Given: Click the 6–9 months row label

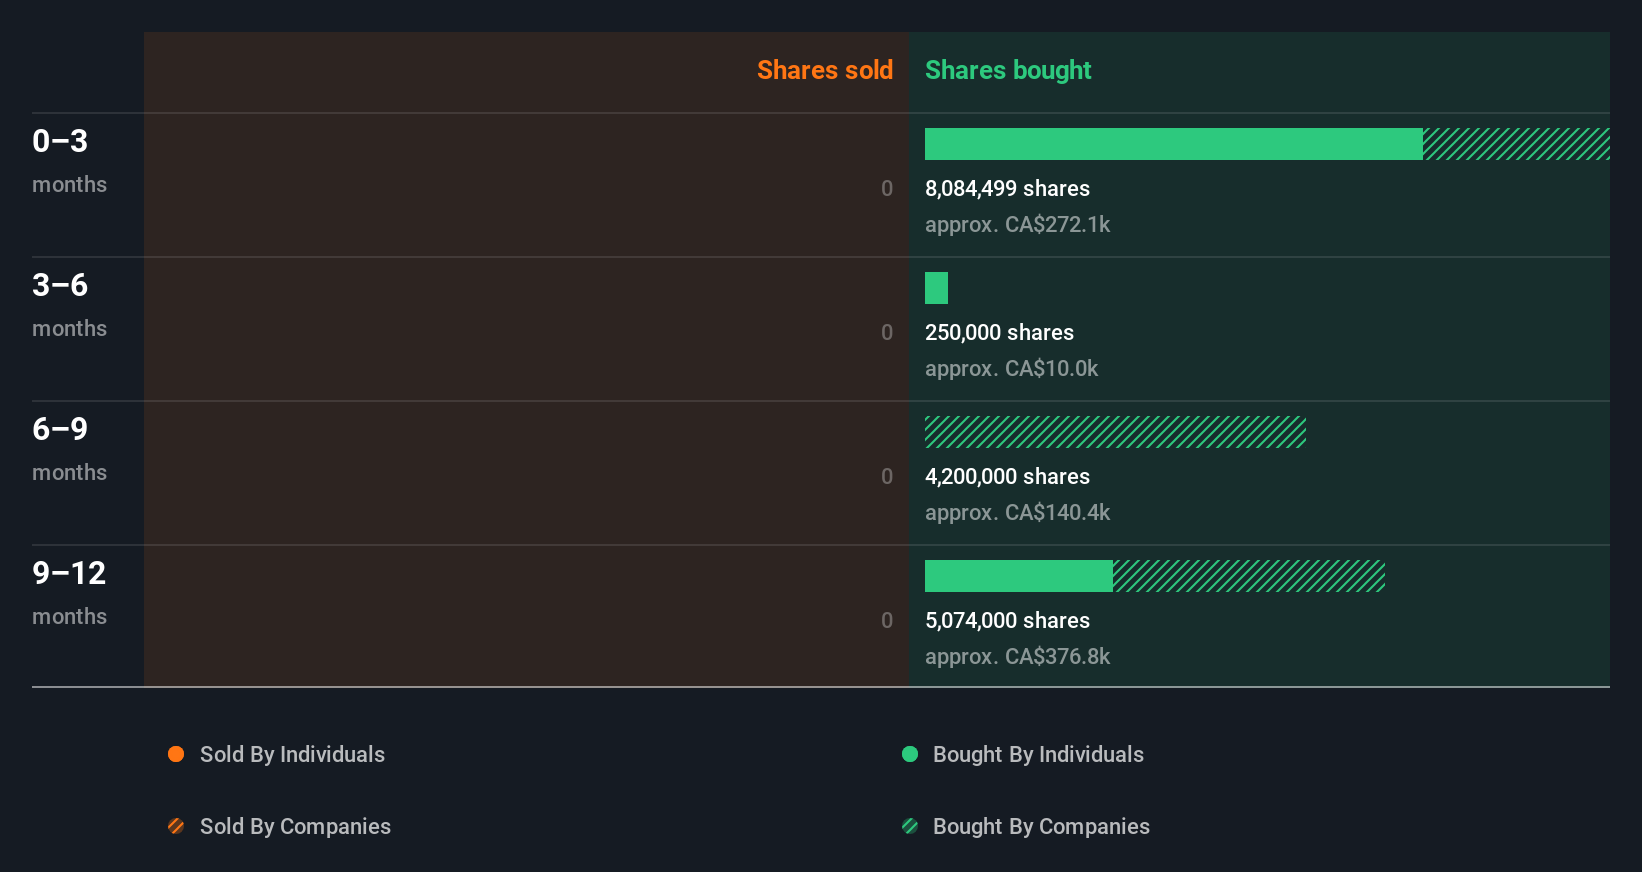Looking at the screenshot, I should click(x=69, y=448).
